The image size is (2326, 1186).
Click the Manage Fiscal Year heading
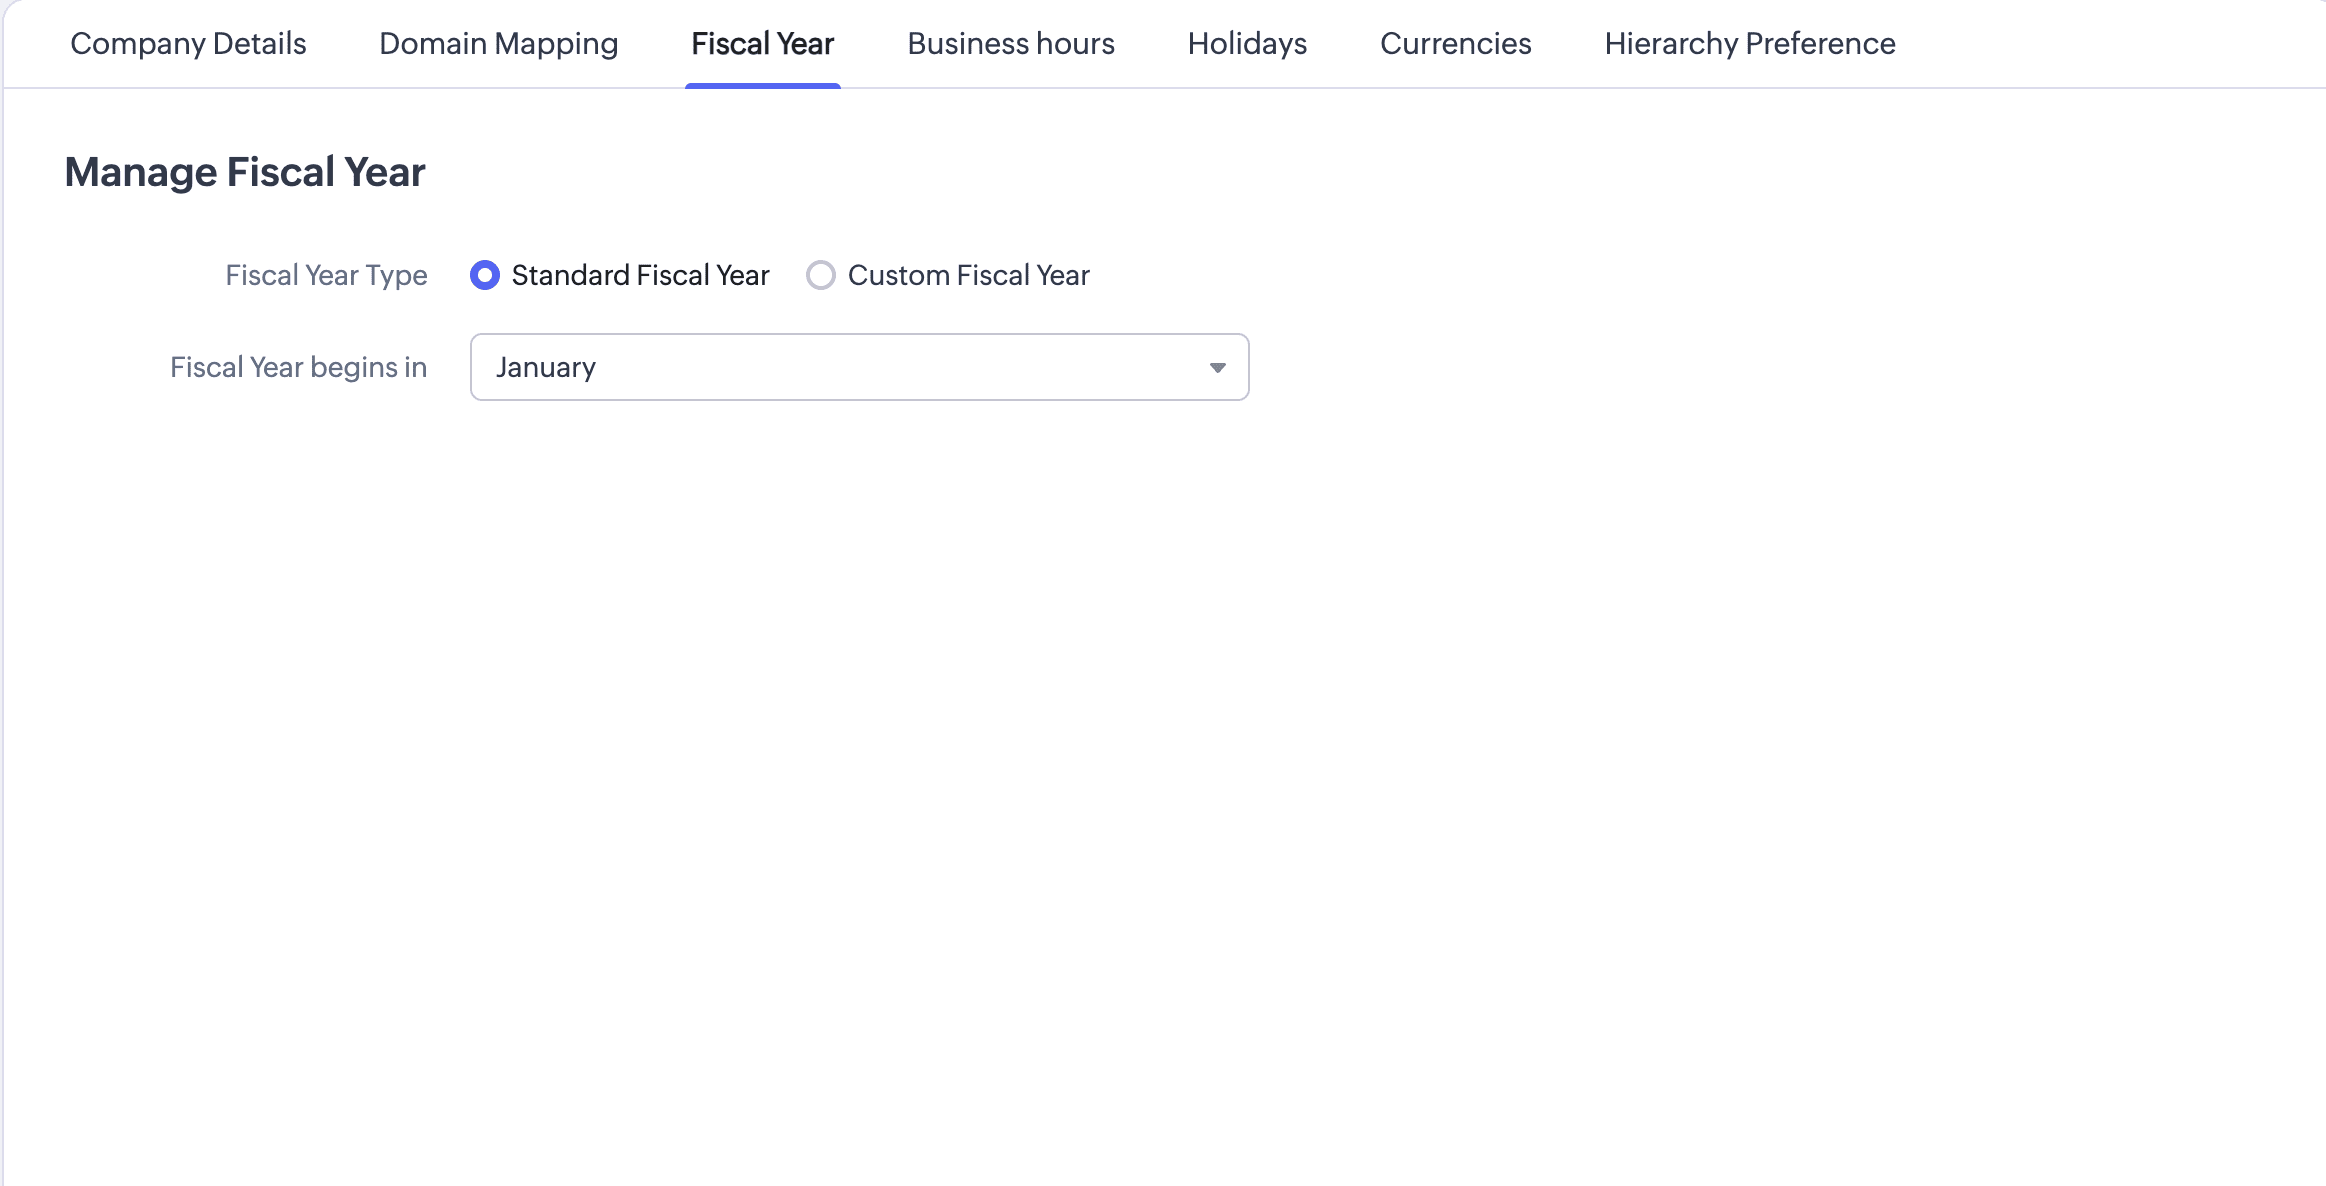click(245, 172)
